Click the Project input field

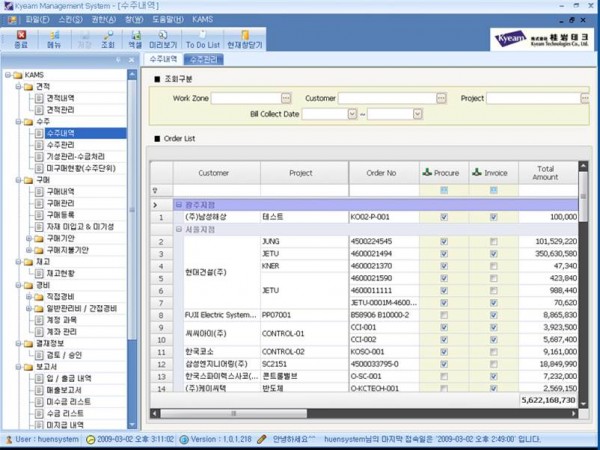pos(532,99)
